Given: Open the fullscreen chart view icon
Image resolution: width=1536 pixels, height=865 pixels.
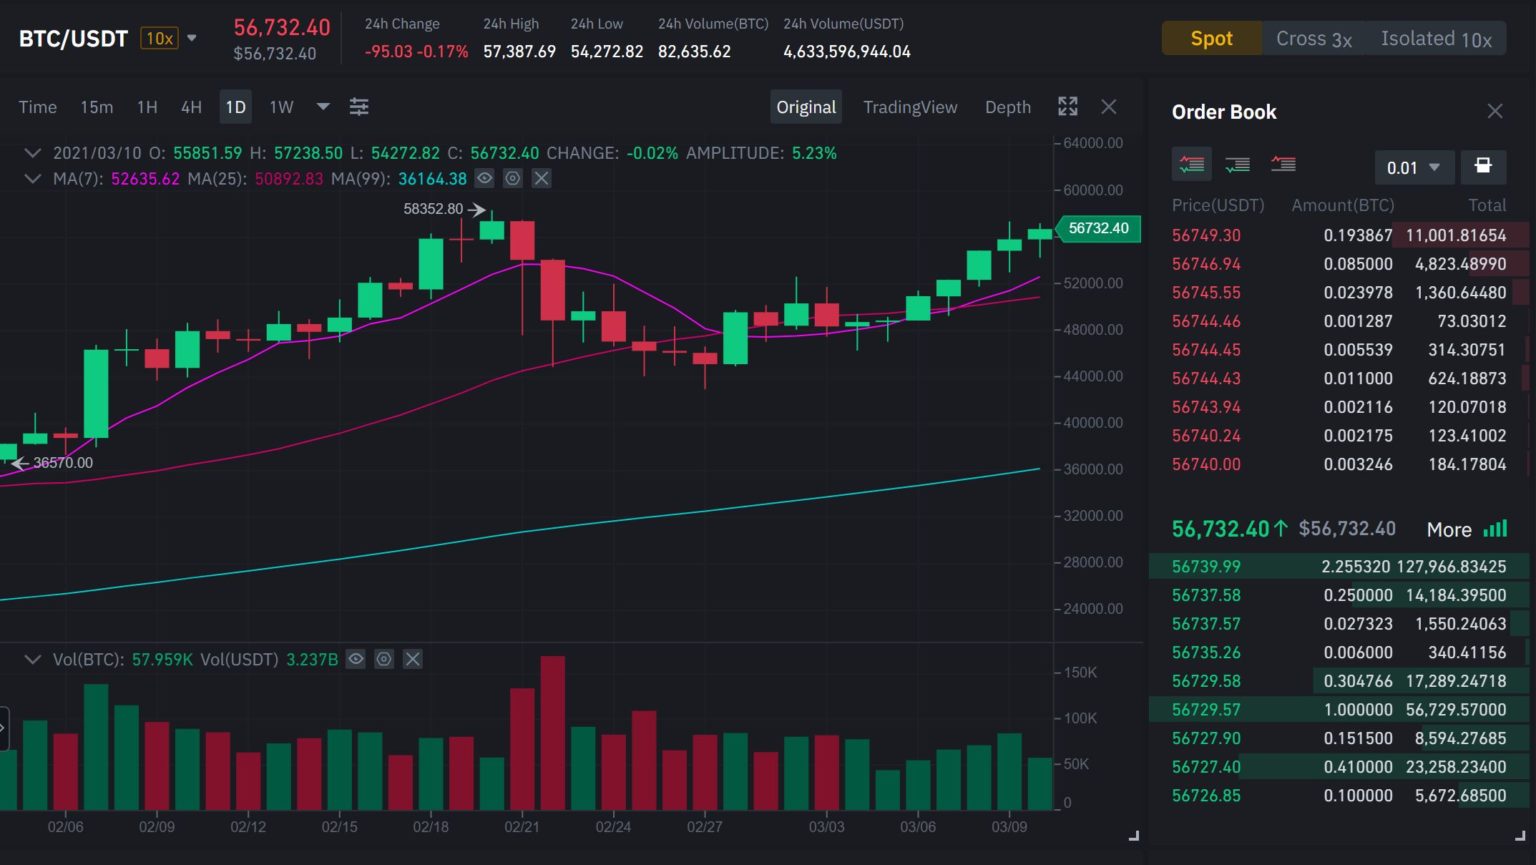Looking at the screenshot, I should 1067,106.
